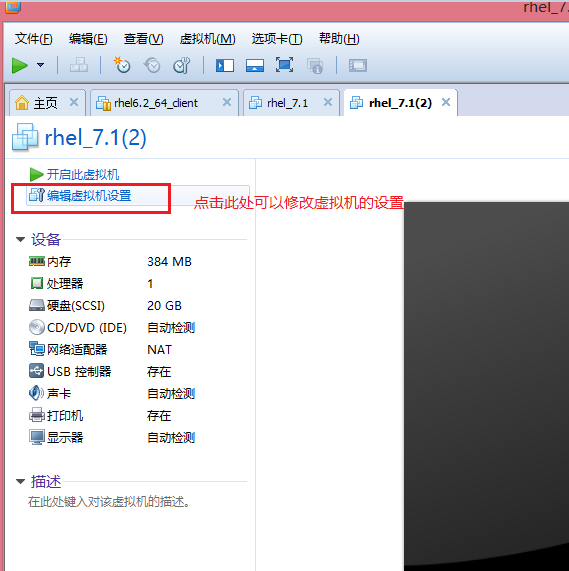This screenshot has width=569, height=571.
Task: Click in the VM description field
Action: point(109,502)
